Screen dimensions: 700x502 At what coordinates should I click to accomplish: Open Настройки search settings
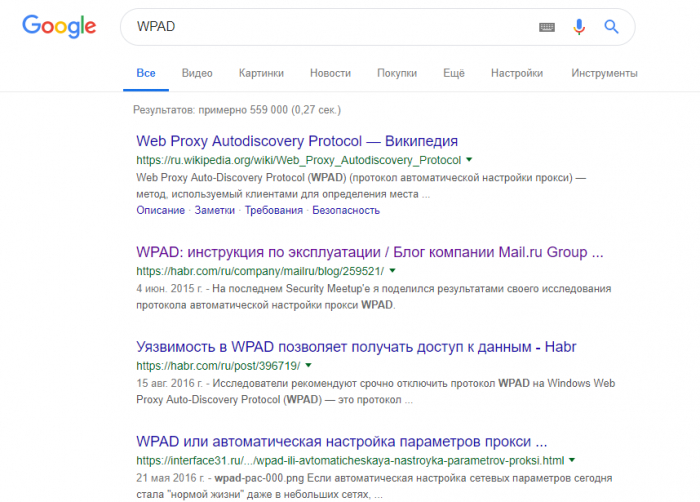[x=517, y=73]
